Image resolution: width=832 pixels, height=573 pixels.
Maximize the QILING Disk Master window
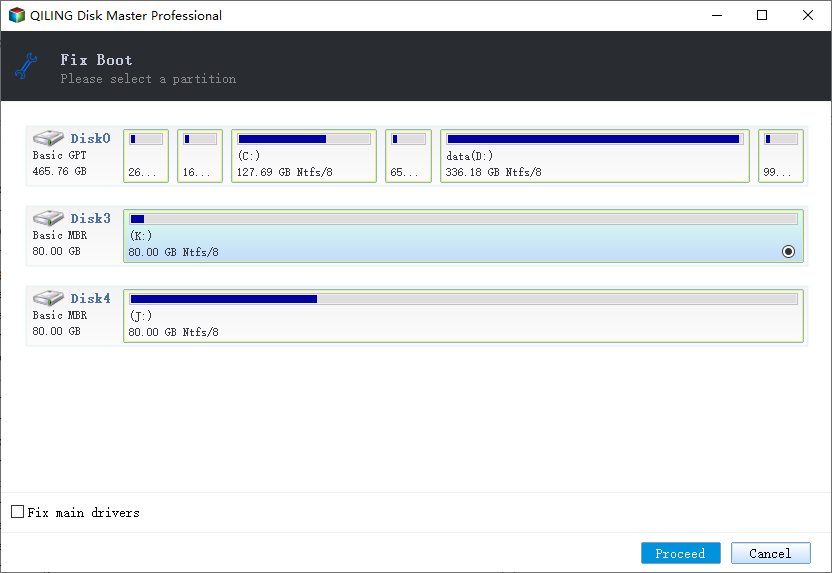pyautogui.click(x=762, y=15)
